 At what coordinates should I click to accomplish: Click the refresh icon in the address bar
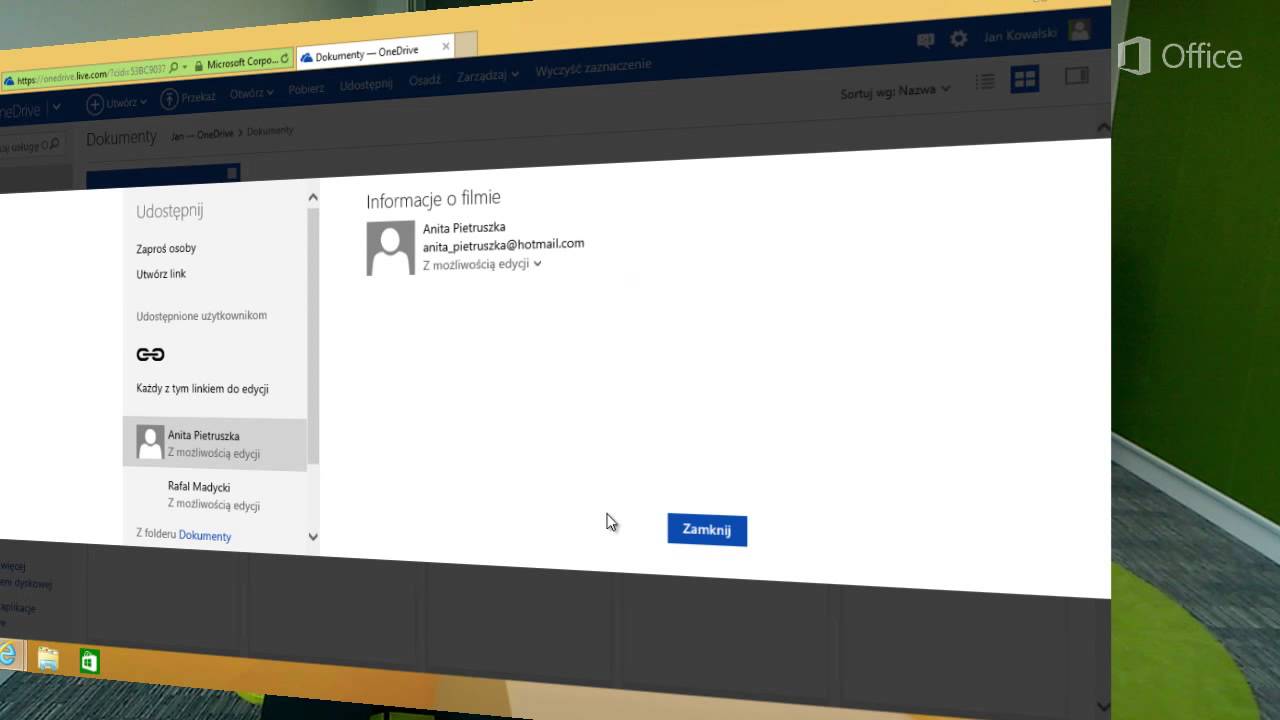pyautogui.click(x=285, y=60)
